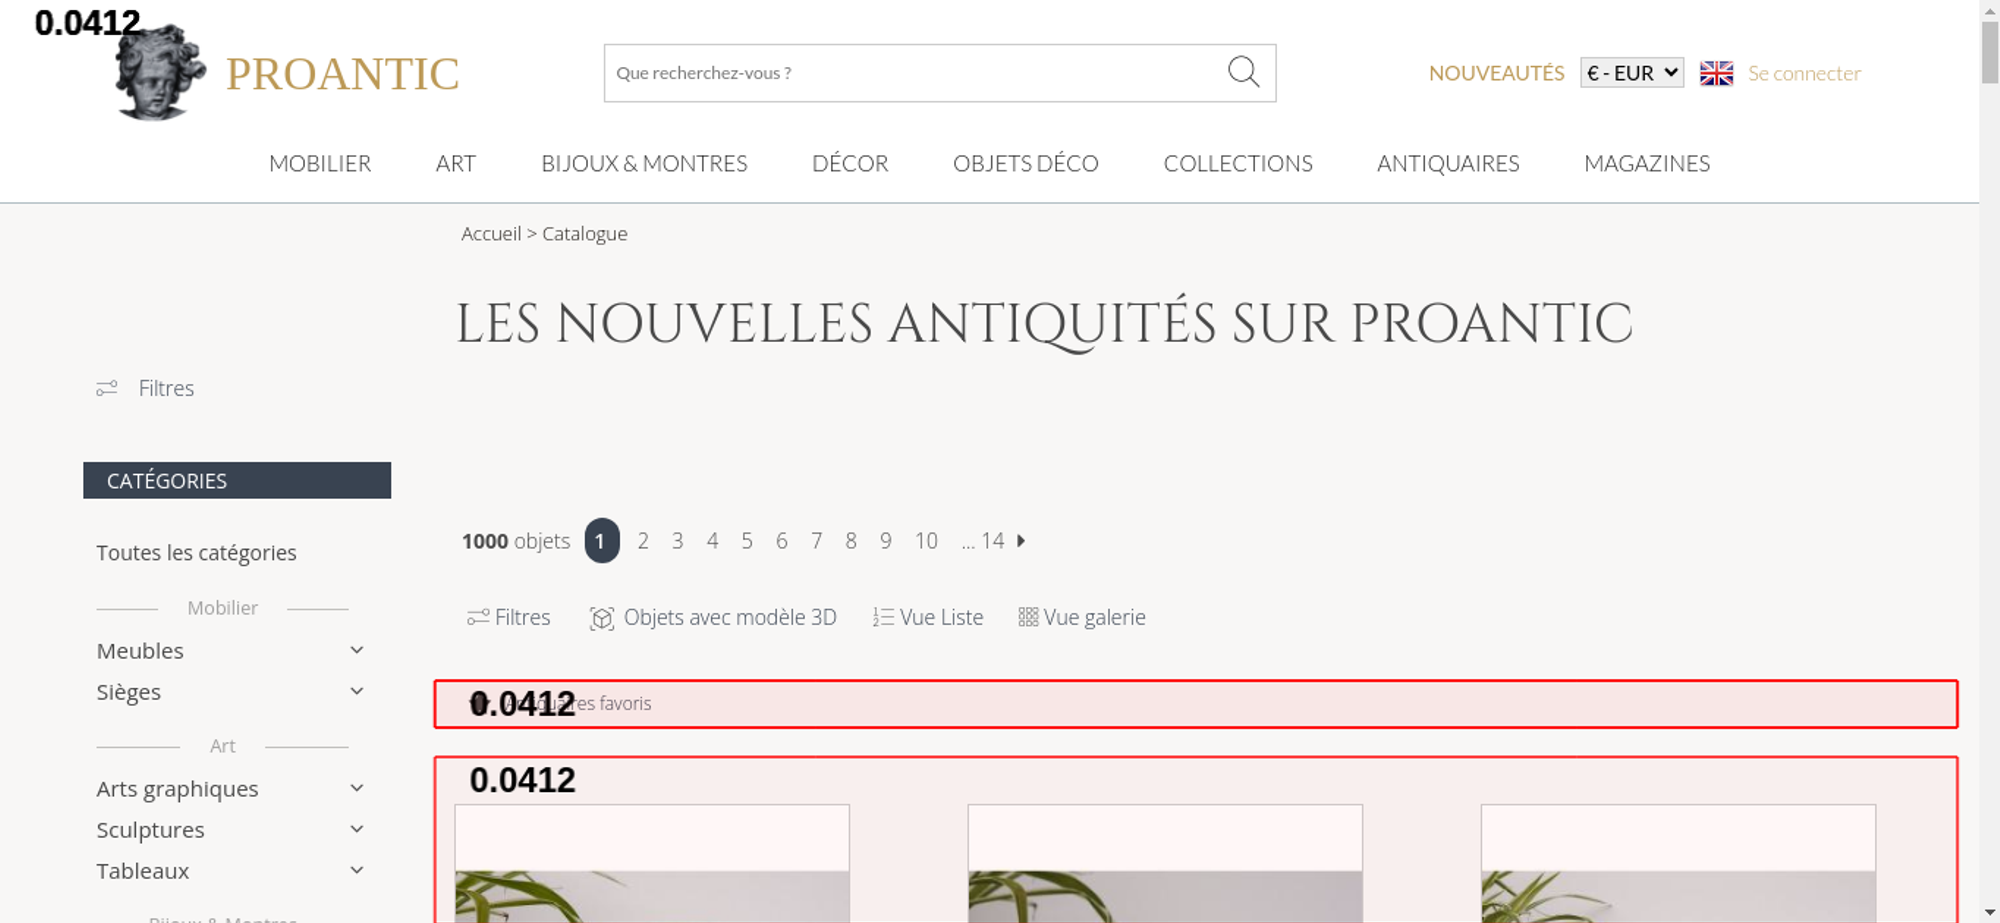This screenshot has height=923, width=2000.
Task: Open the MOBILIER menu
Action: pos(320,163)
